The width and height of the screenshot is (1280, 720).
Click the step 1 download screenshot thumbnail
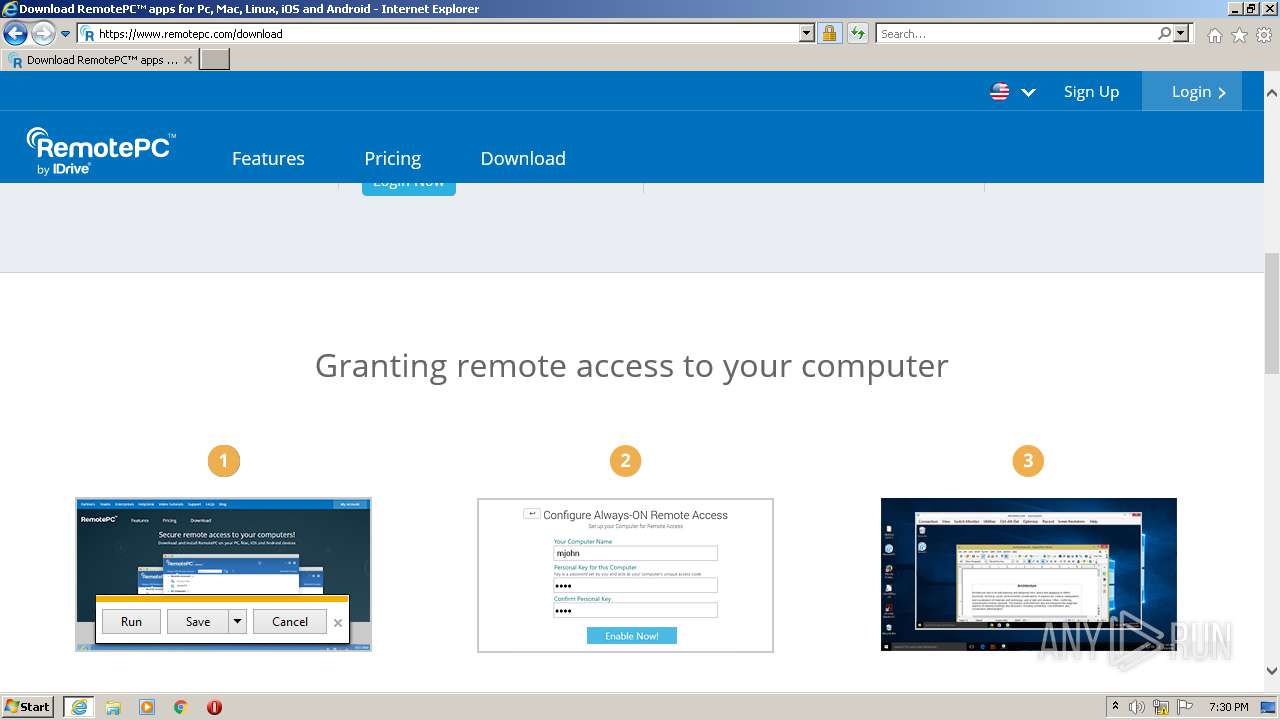(223, 575)
